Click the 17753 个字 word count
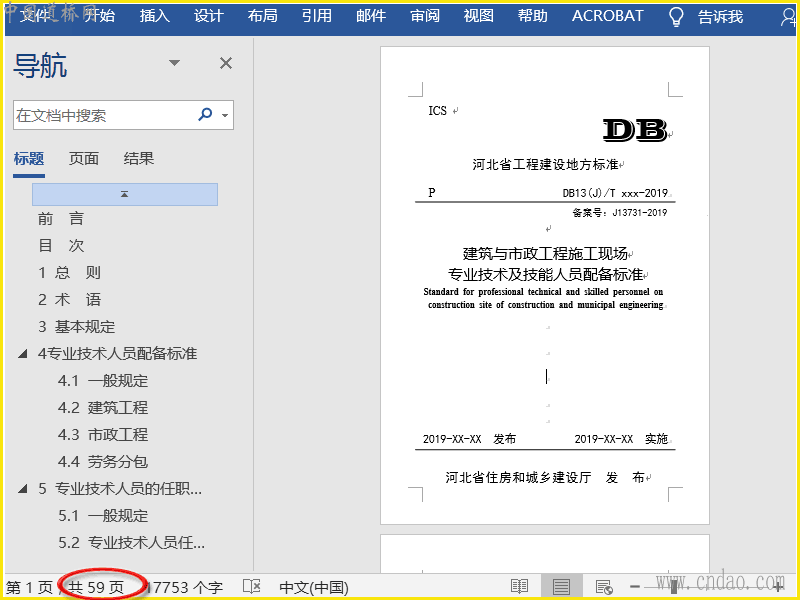Screen dimensions: 800x600 (185, 587)
